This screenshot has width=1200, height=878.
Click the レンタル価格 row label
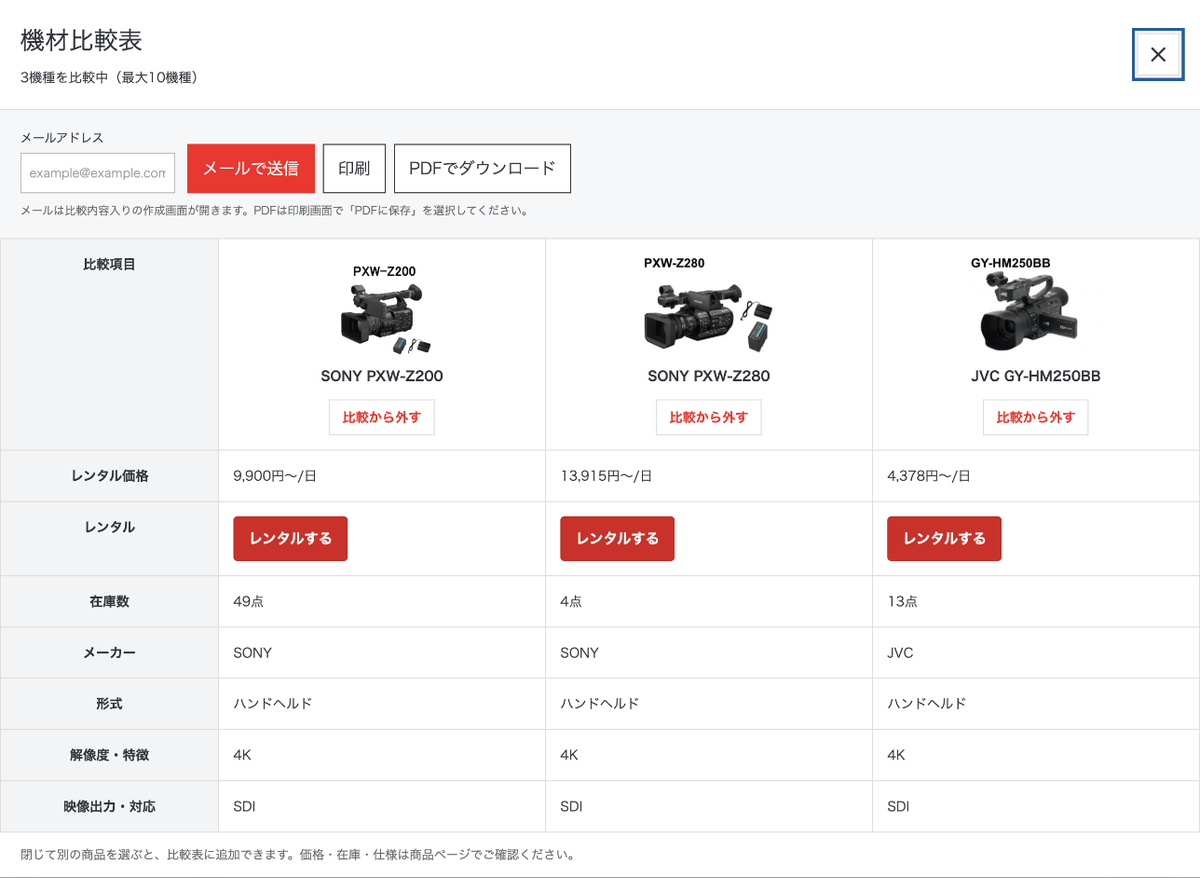pos(109,476)
